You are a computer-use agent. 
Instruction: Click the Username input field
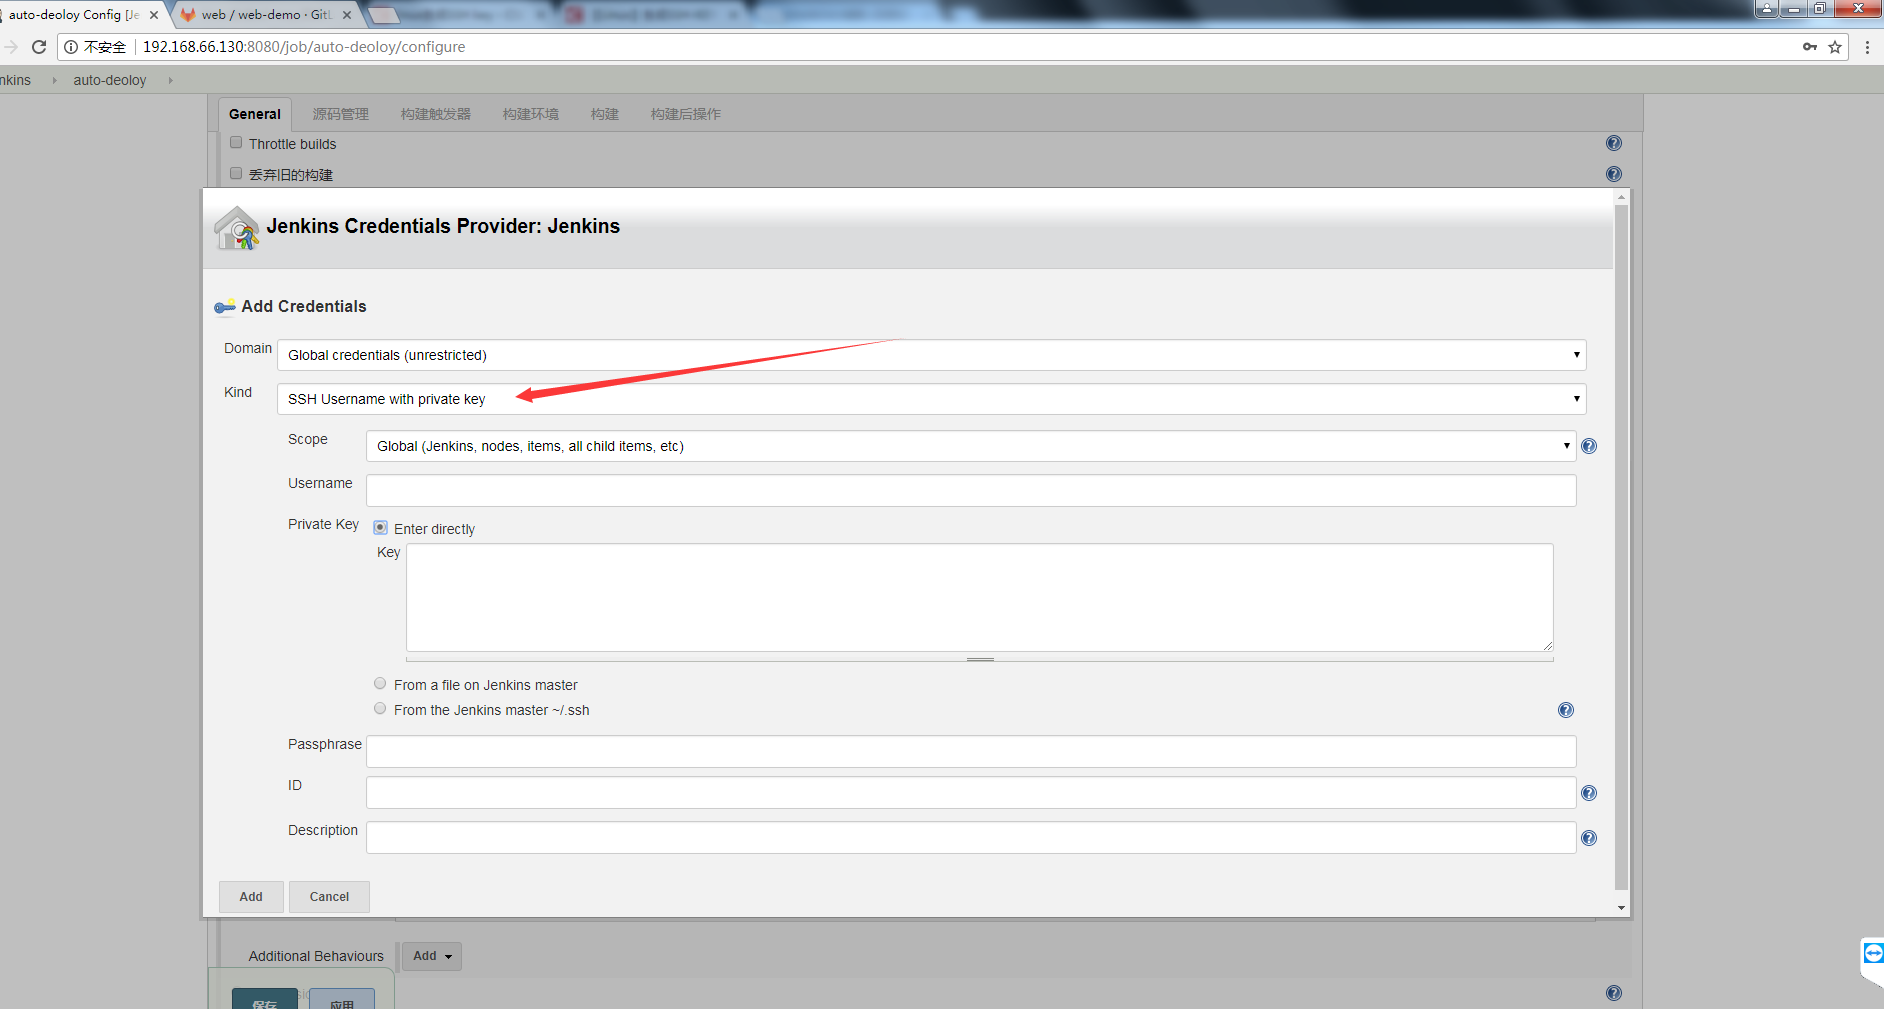tap(971, 490)
